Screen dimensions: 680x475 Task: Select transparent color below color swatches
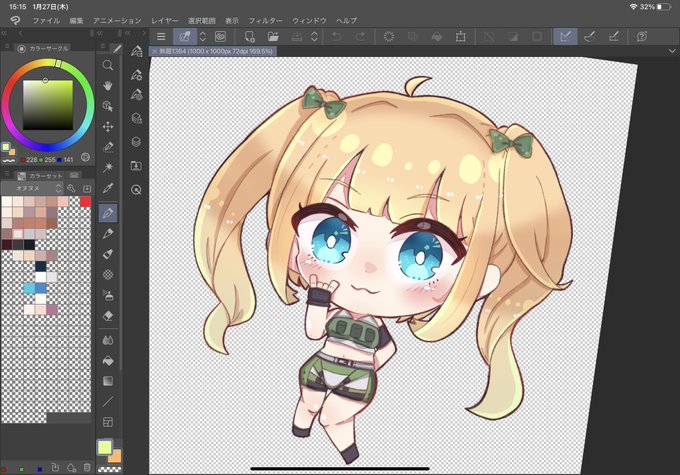pyautogui.click(x=110, y=469)
